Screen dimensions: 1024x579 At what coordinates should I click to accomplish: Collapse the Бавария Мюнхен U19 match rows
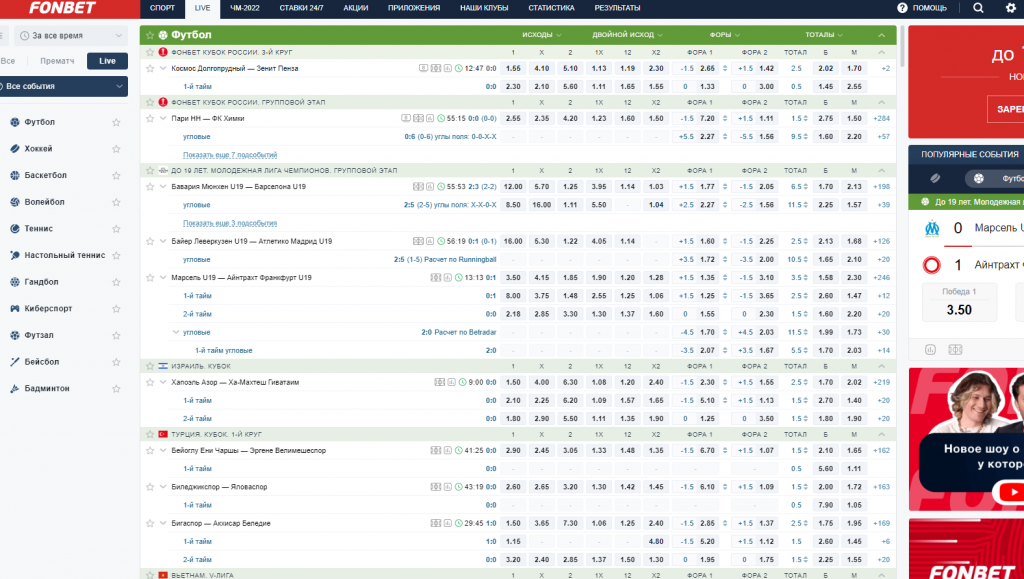coord(163,187)
